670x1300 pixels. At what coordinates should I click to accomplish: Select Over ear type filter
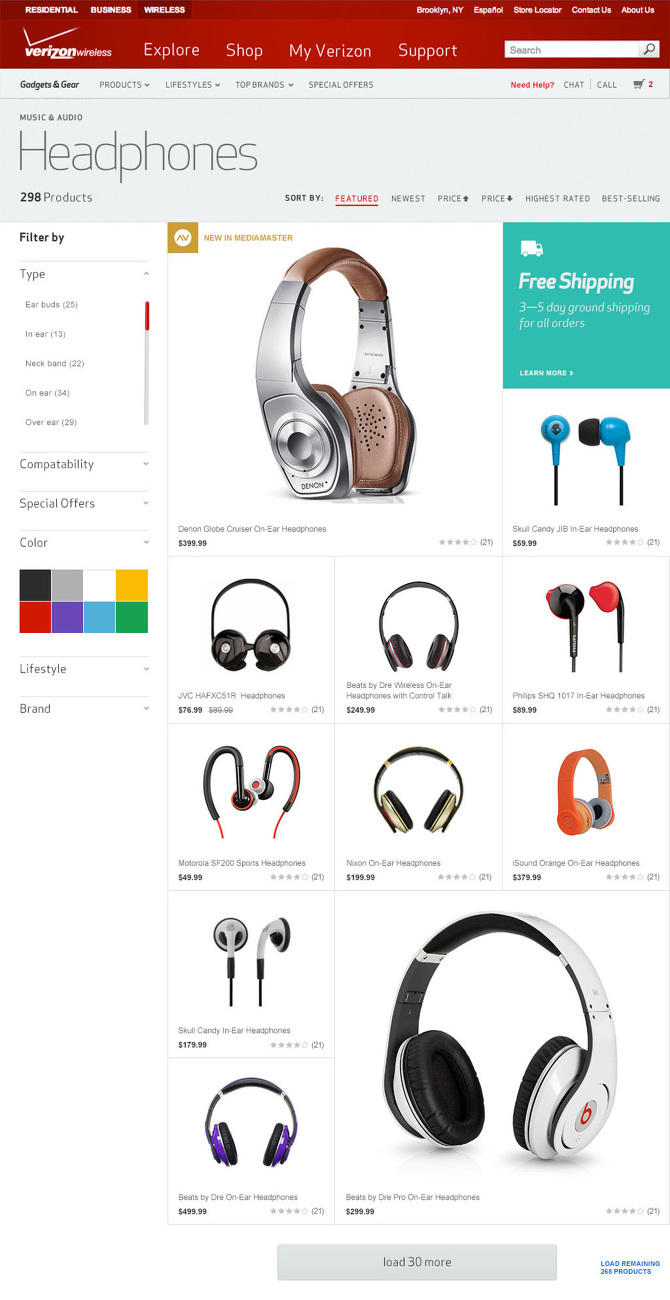click(x=51, y=422)
